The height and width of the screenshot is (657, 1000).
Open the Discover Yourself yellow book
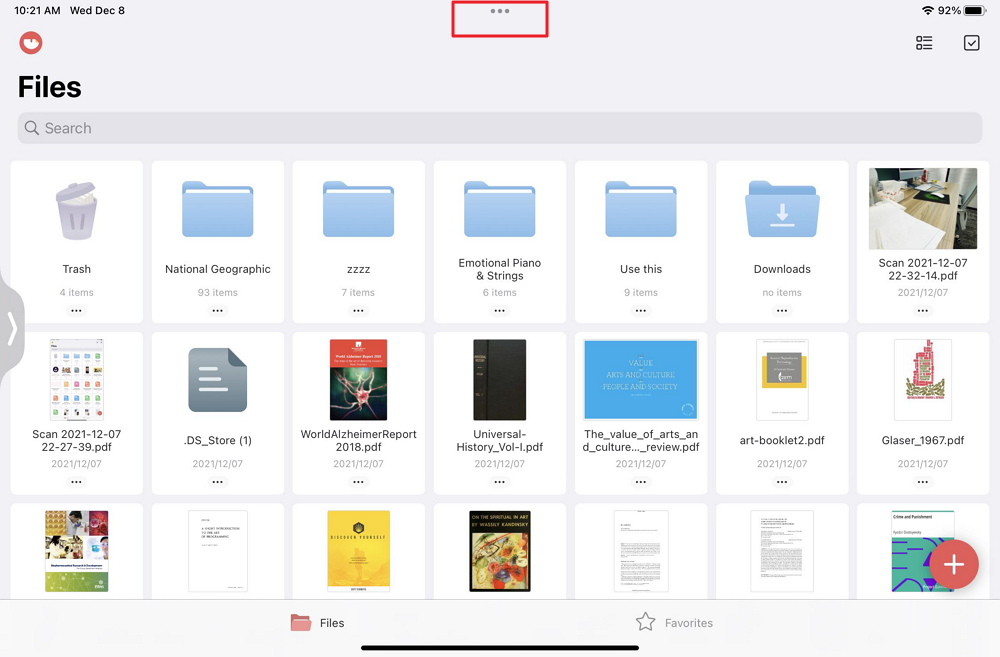coord(358,551)
